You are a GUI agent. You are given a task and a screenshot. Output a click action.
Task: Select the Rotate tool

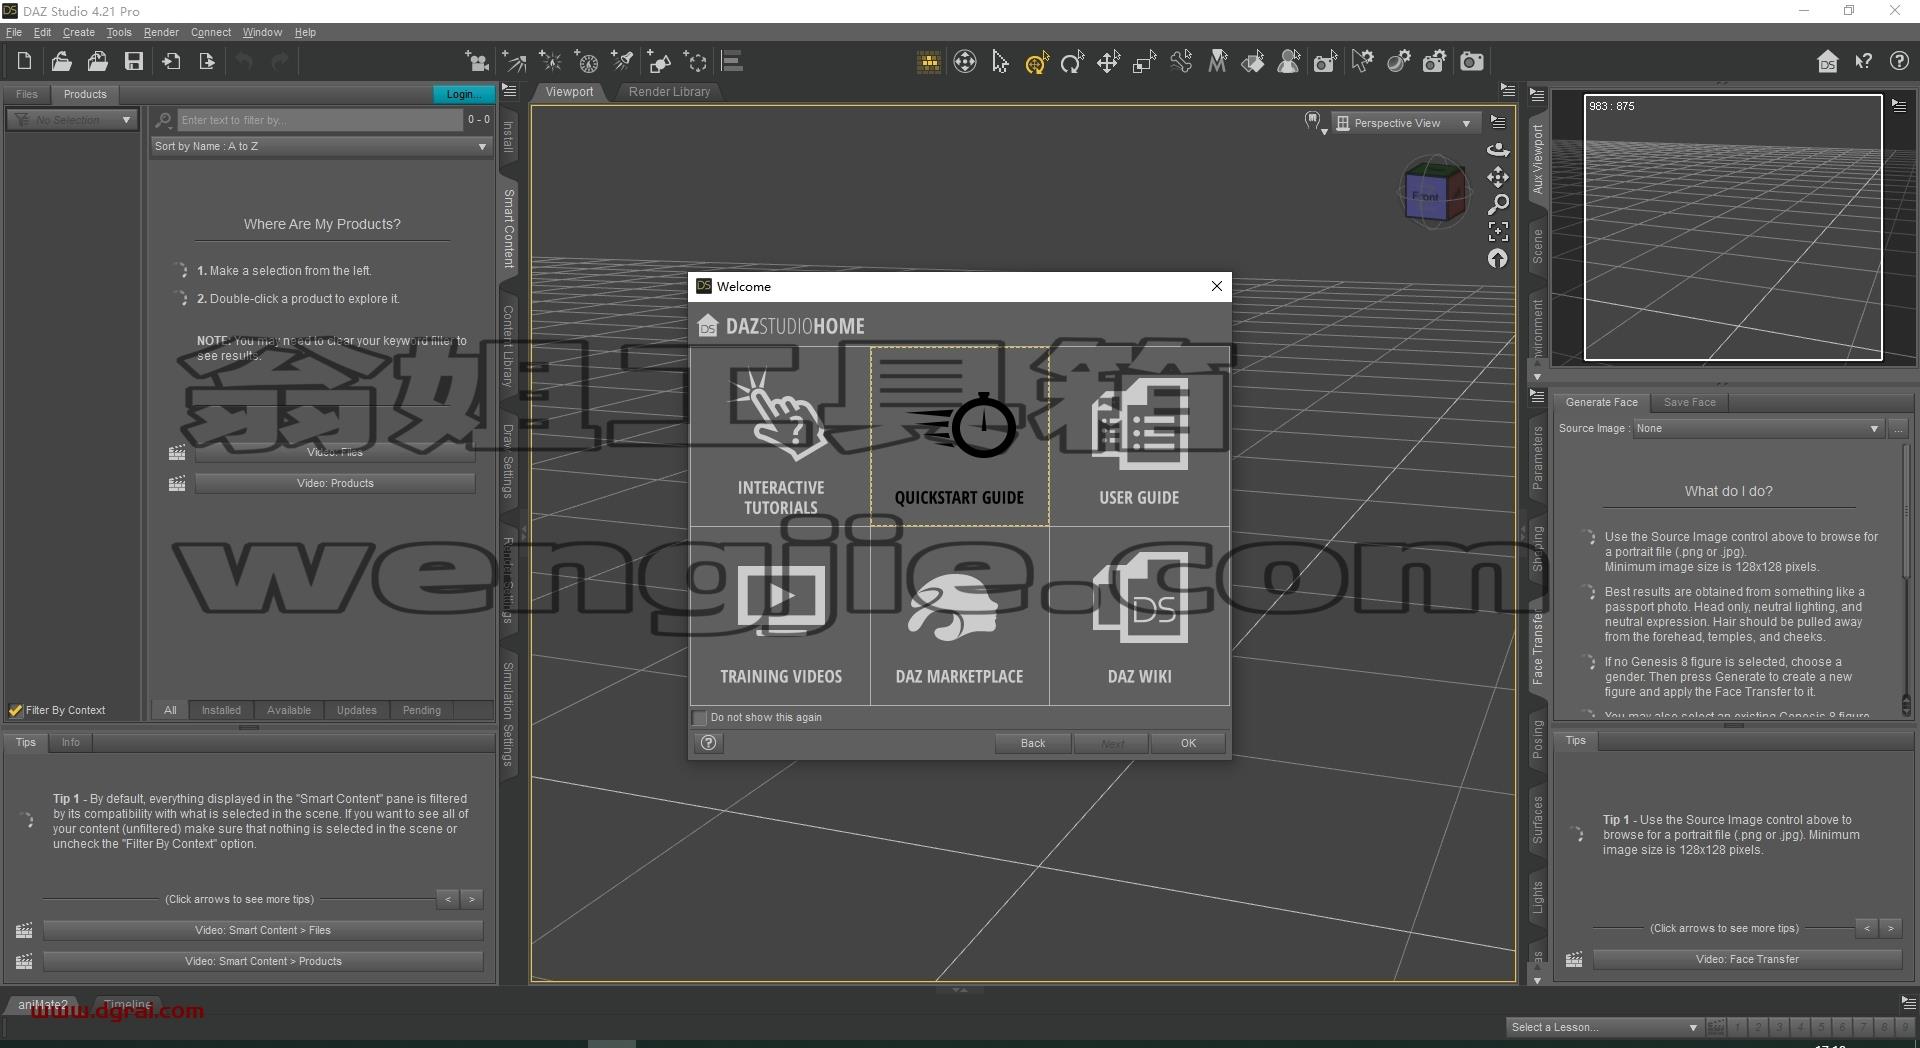[1072, 62]
